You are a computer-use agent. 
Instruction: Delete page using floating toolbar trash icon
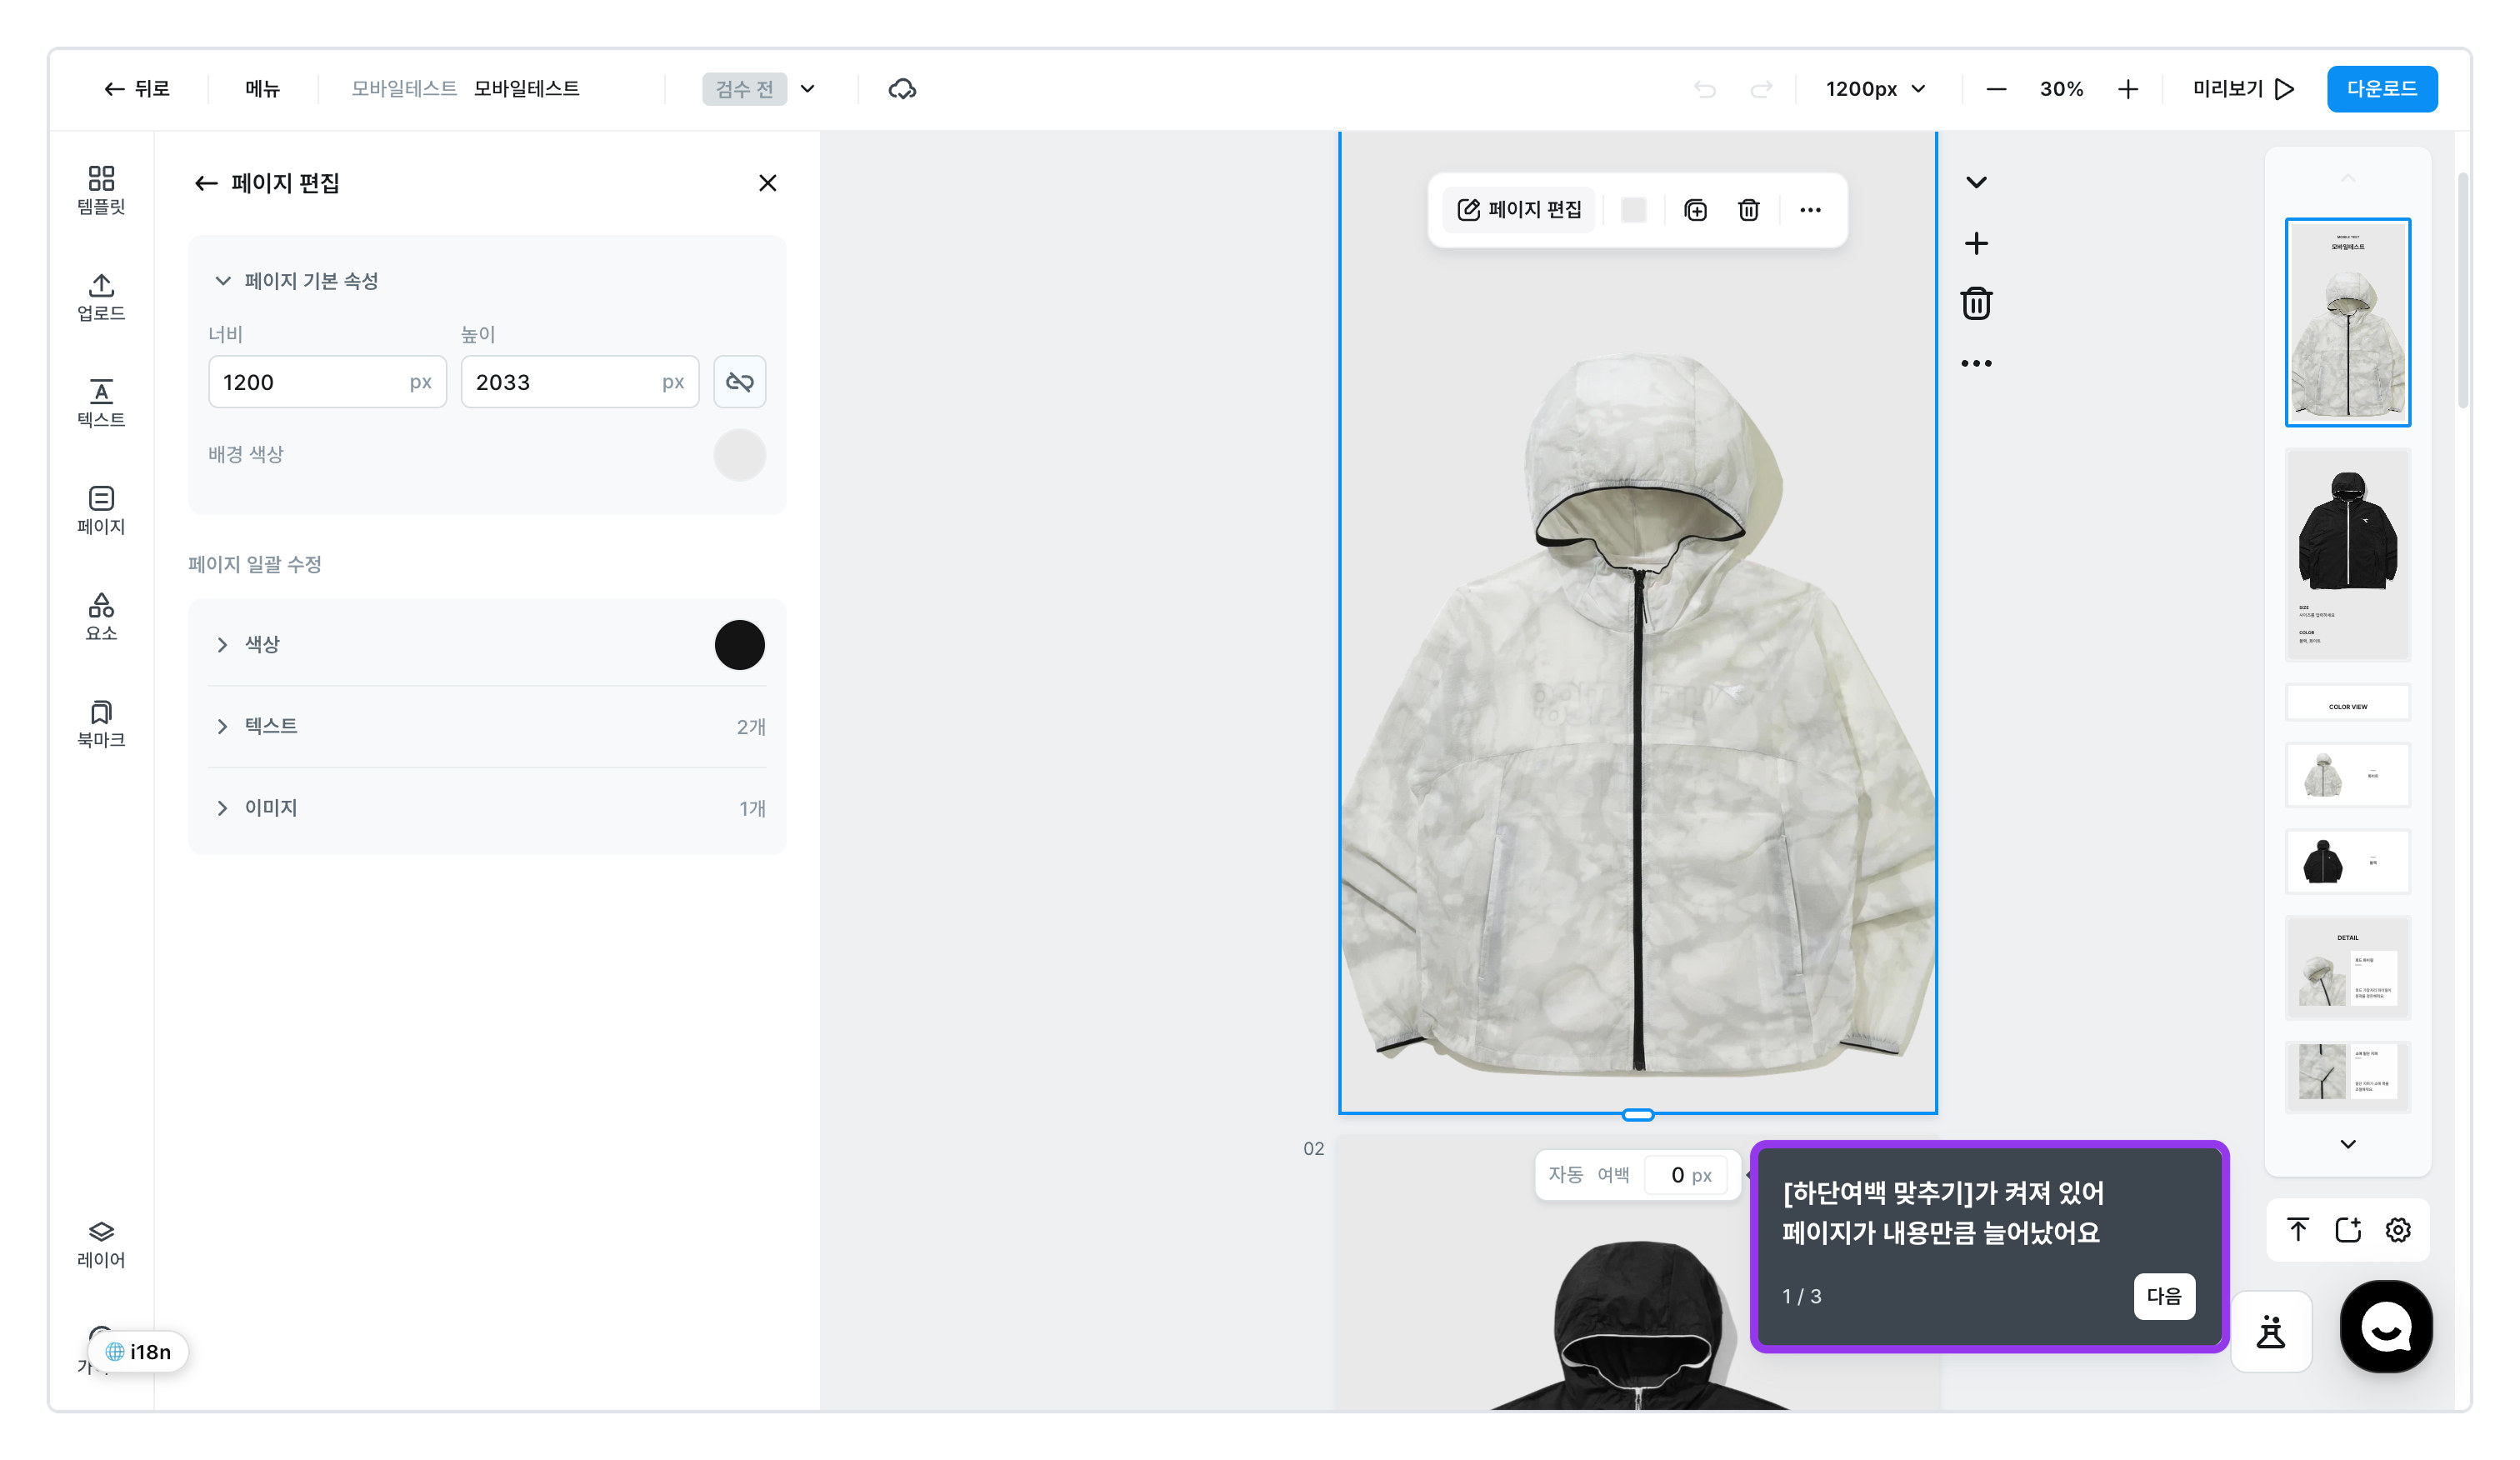pyautogui.click(x=1749, y=210)
